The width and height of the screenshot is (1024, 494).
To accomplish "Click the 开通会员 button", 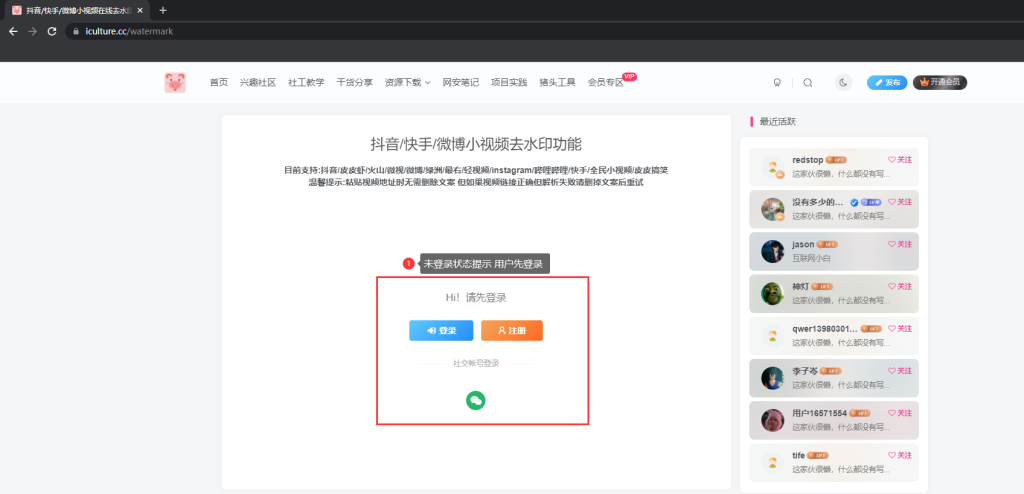I will pyautogui.click(x=940, y=82).
